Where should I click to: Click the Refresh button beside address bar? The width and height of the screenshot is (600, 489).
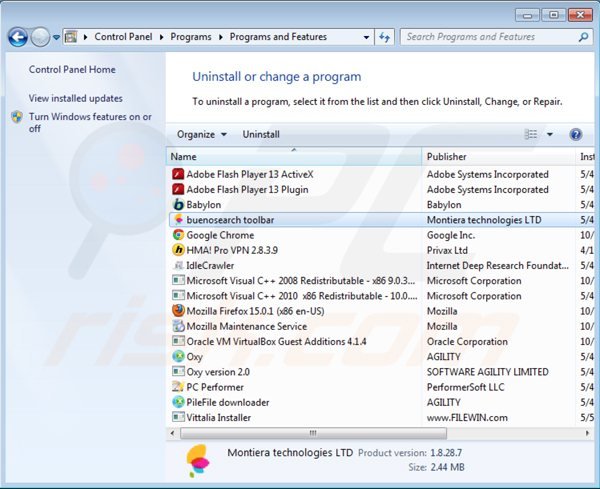point(384,37)
